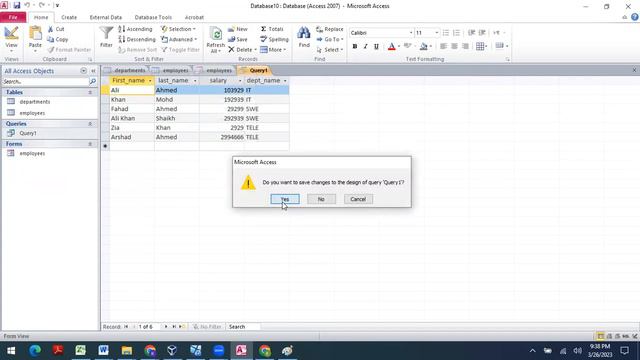Toggle Bold formatting

point(355,47)
